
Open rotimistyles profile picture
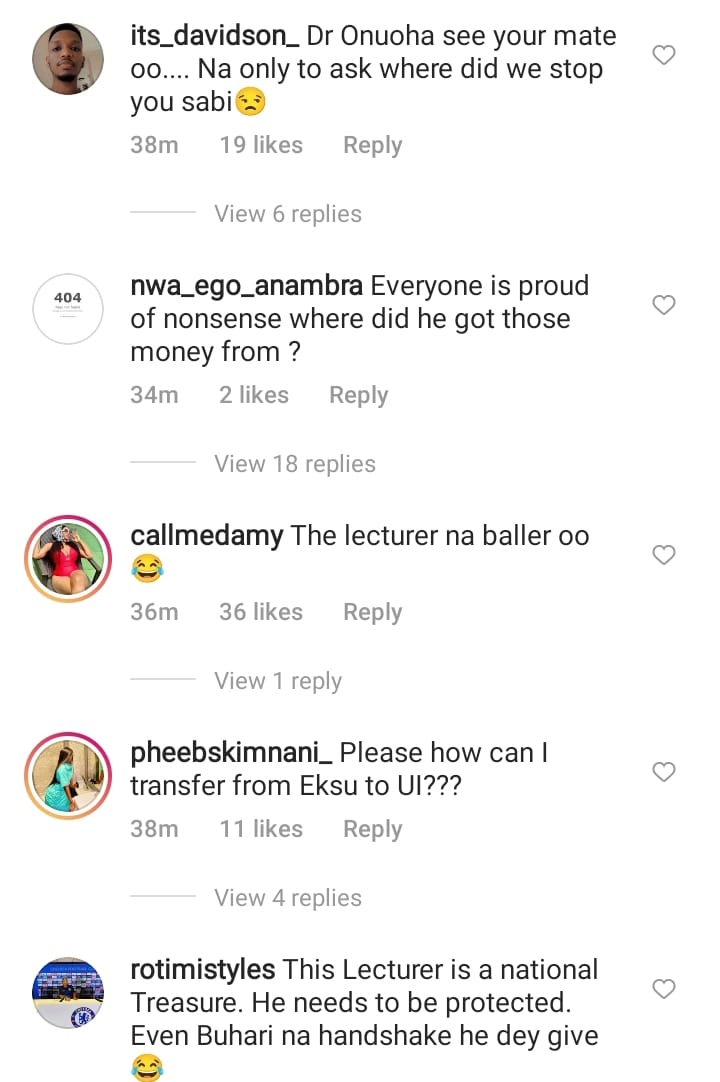click(69, 993)
